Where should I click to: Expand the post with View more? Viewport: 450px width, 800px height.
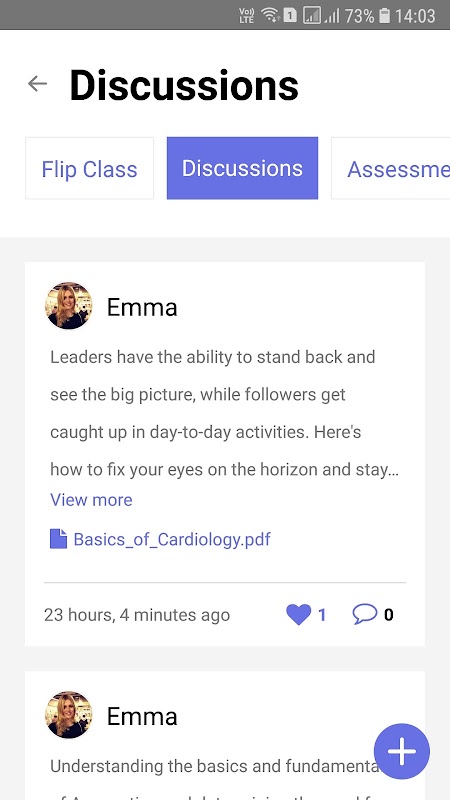point(91,499)
